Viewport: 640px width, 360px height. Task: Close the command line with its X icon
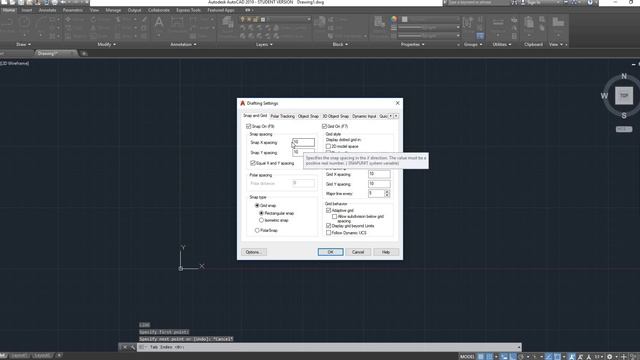124,347
